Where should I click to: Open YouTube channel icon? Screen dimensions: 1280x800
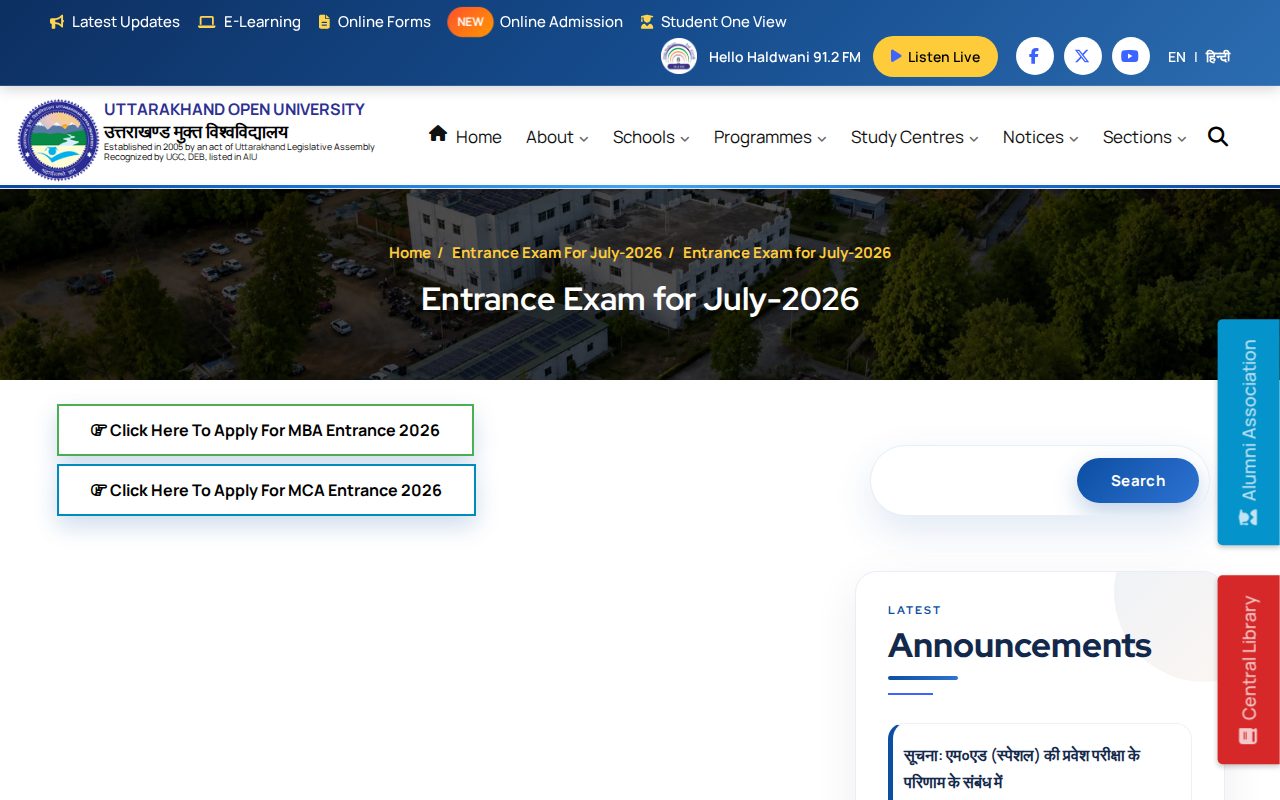[1130, 56]
